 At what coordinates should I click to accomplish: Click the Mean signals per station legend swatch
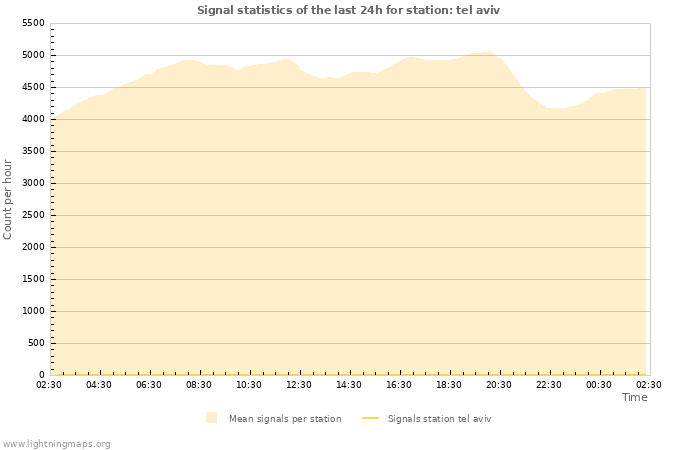[211, 418]
